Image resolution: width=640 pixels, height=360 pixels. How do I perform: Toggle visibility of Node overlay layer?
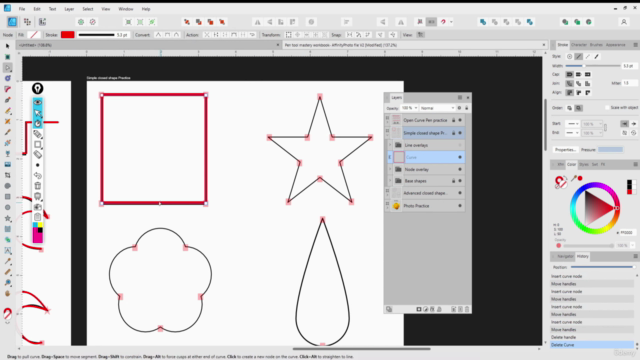(x=460, y=169)
